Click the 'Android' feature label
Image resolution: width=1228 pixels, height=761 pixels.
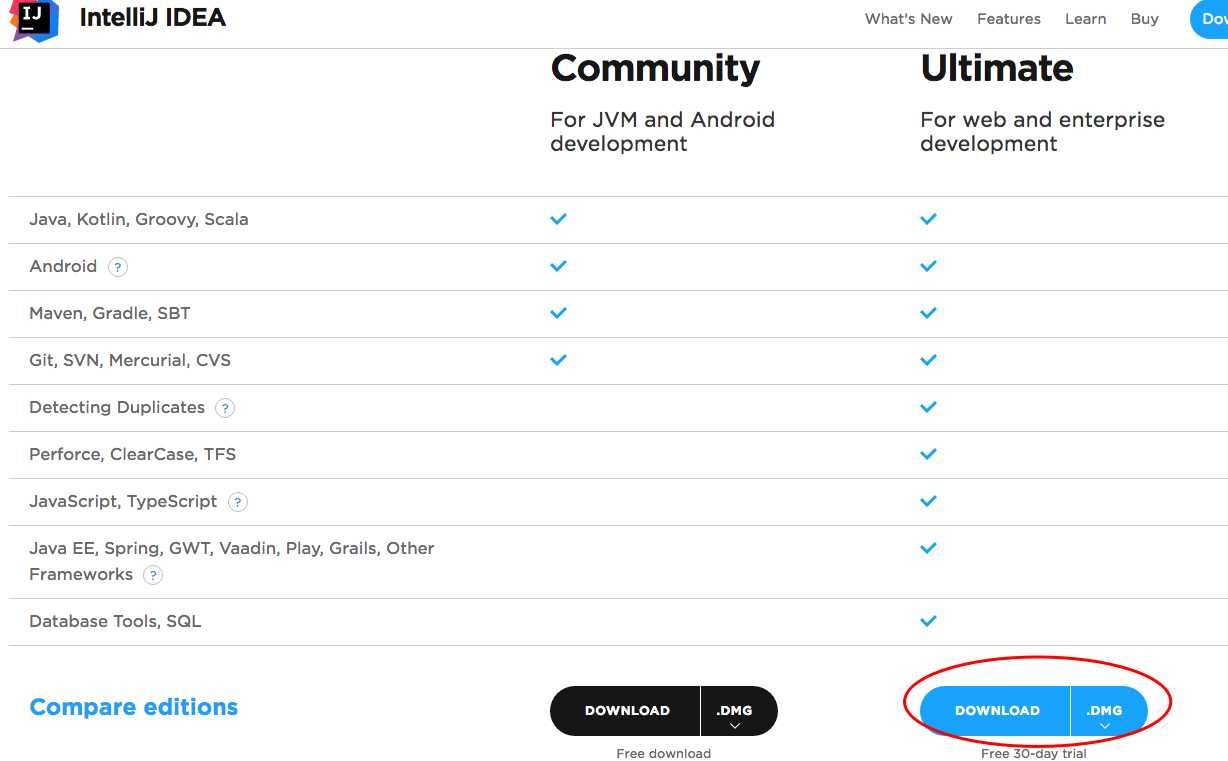point(63,267)
